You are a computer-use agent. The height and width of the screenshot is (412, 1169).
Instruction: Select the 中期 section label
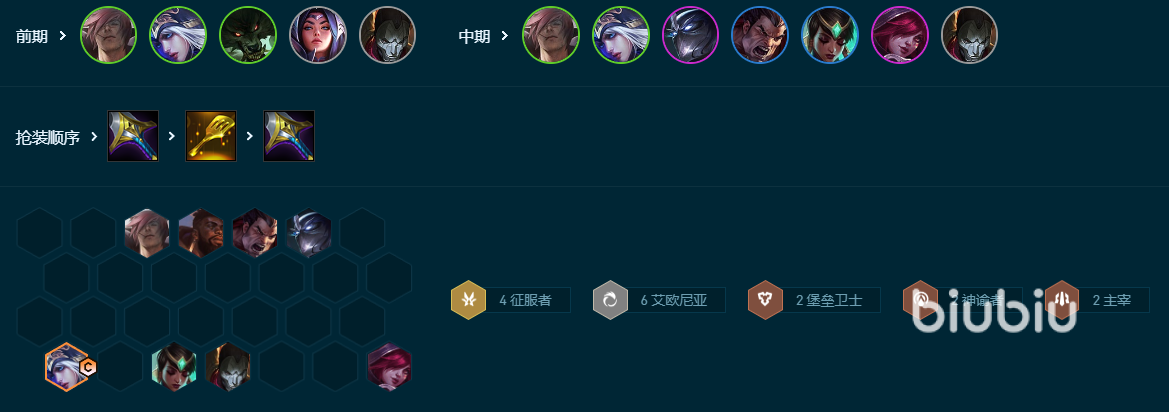474,36
